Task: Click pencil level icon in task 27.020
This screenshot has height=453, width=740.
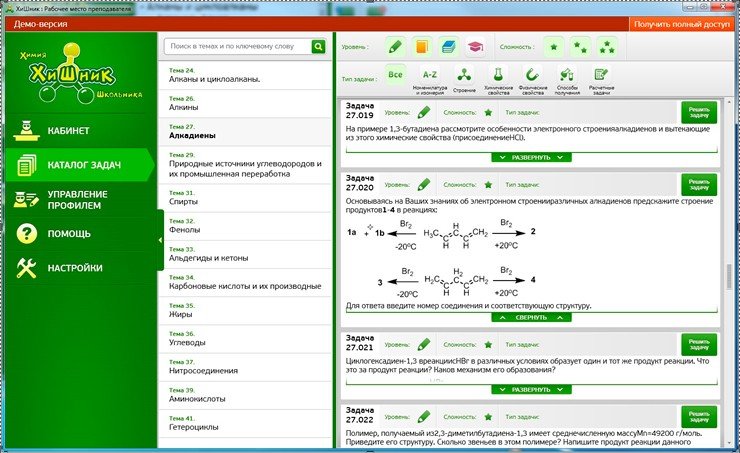Action: click(424, 185)
